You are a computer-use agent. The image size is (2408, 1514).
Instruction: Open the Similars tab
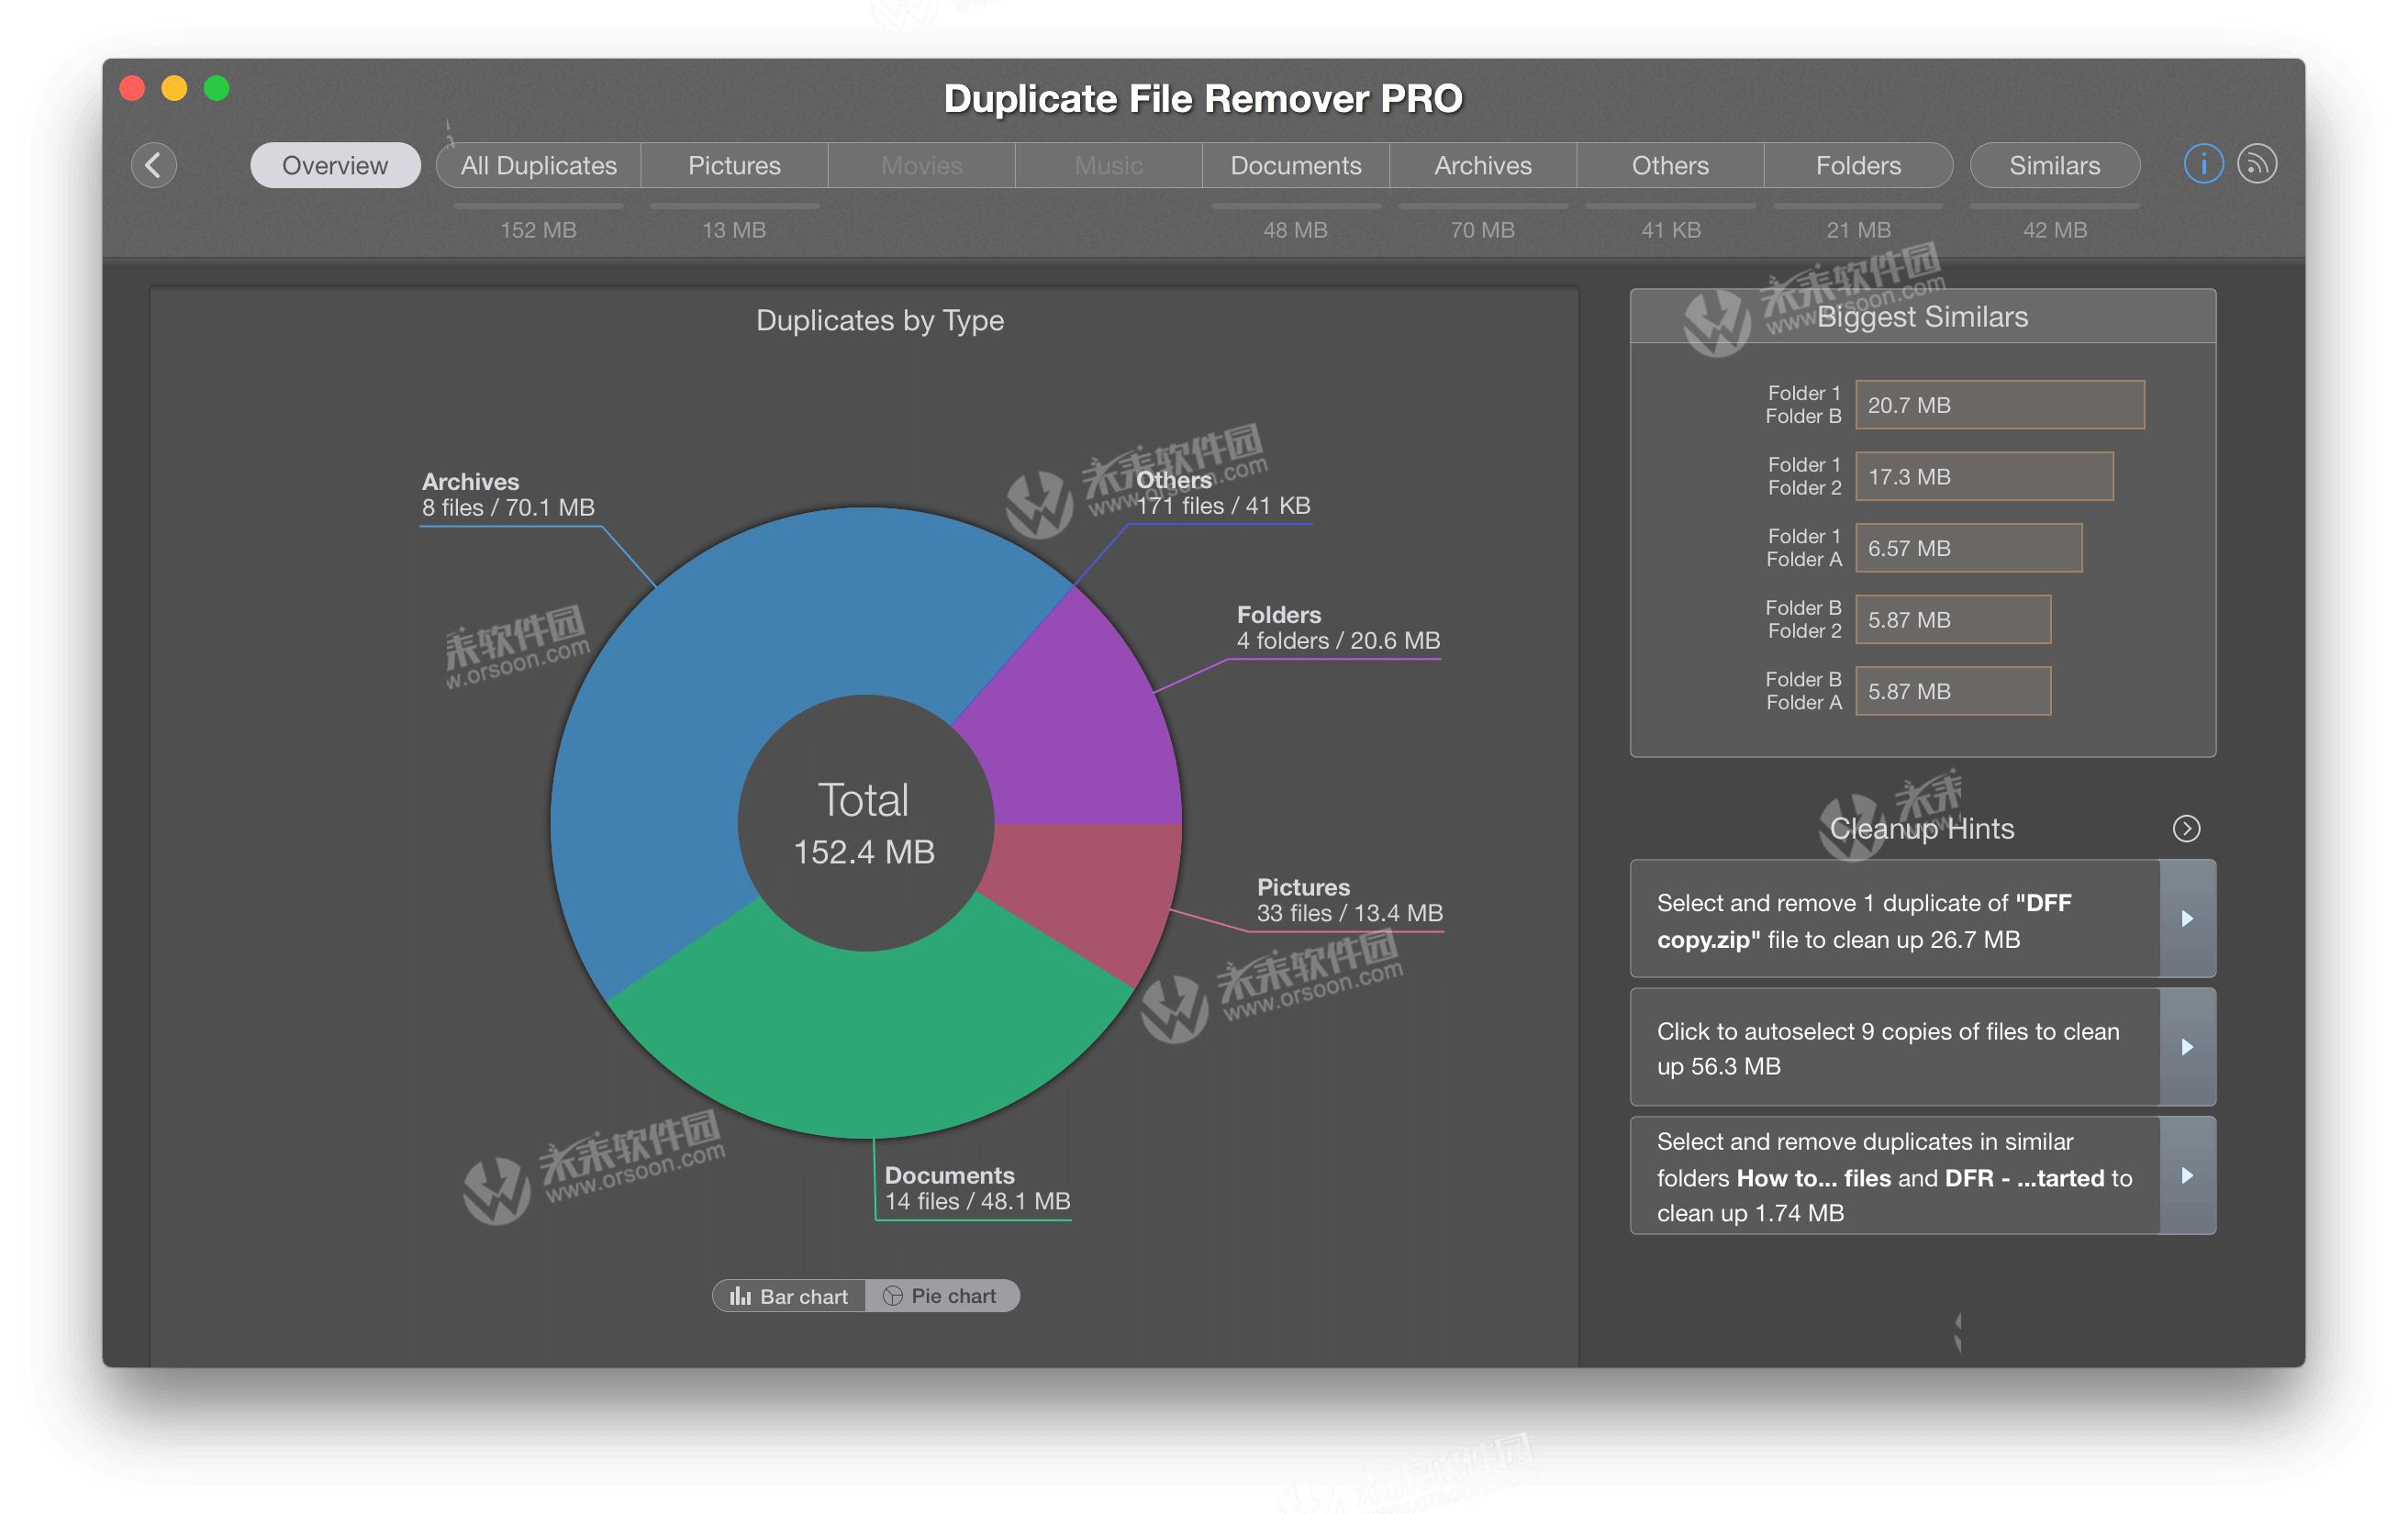point(2054,165)
